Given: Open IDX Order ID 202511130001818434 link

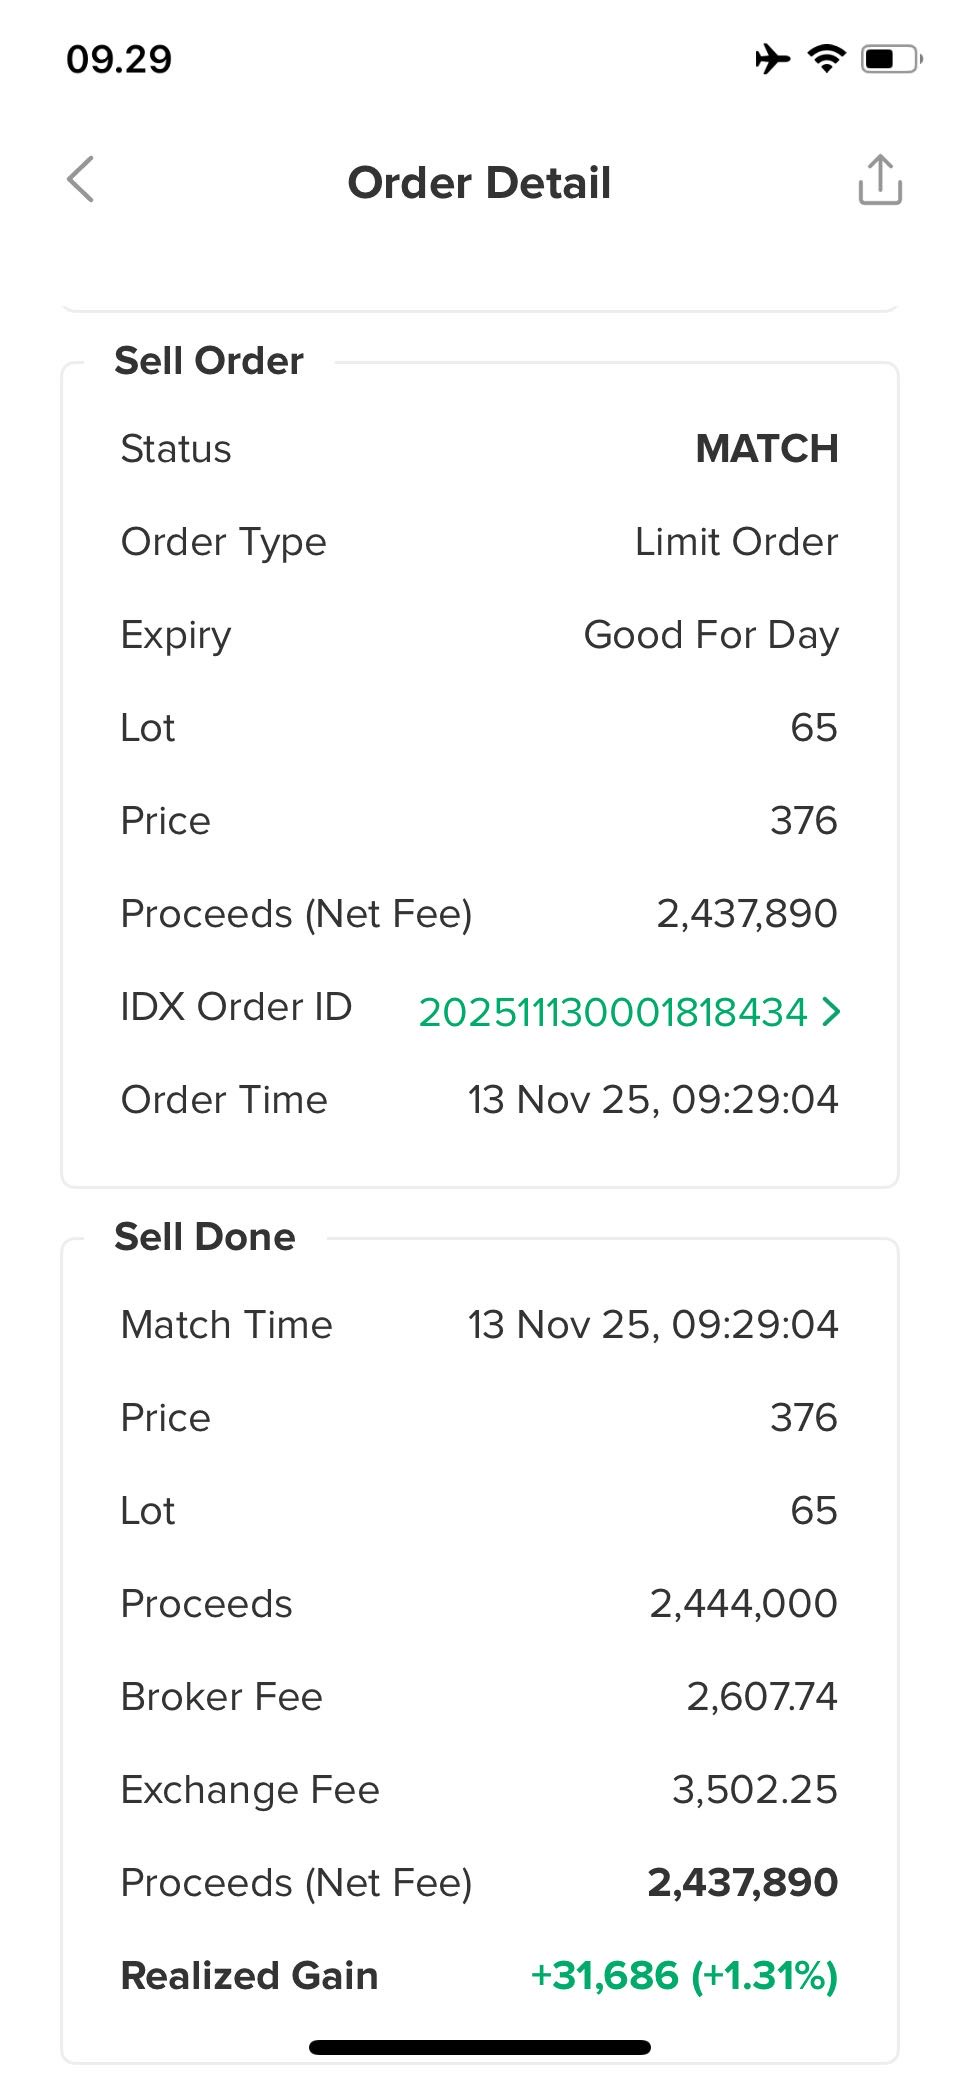Looking at the screenshot, I should point(612,1012).
